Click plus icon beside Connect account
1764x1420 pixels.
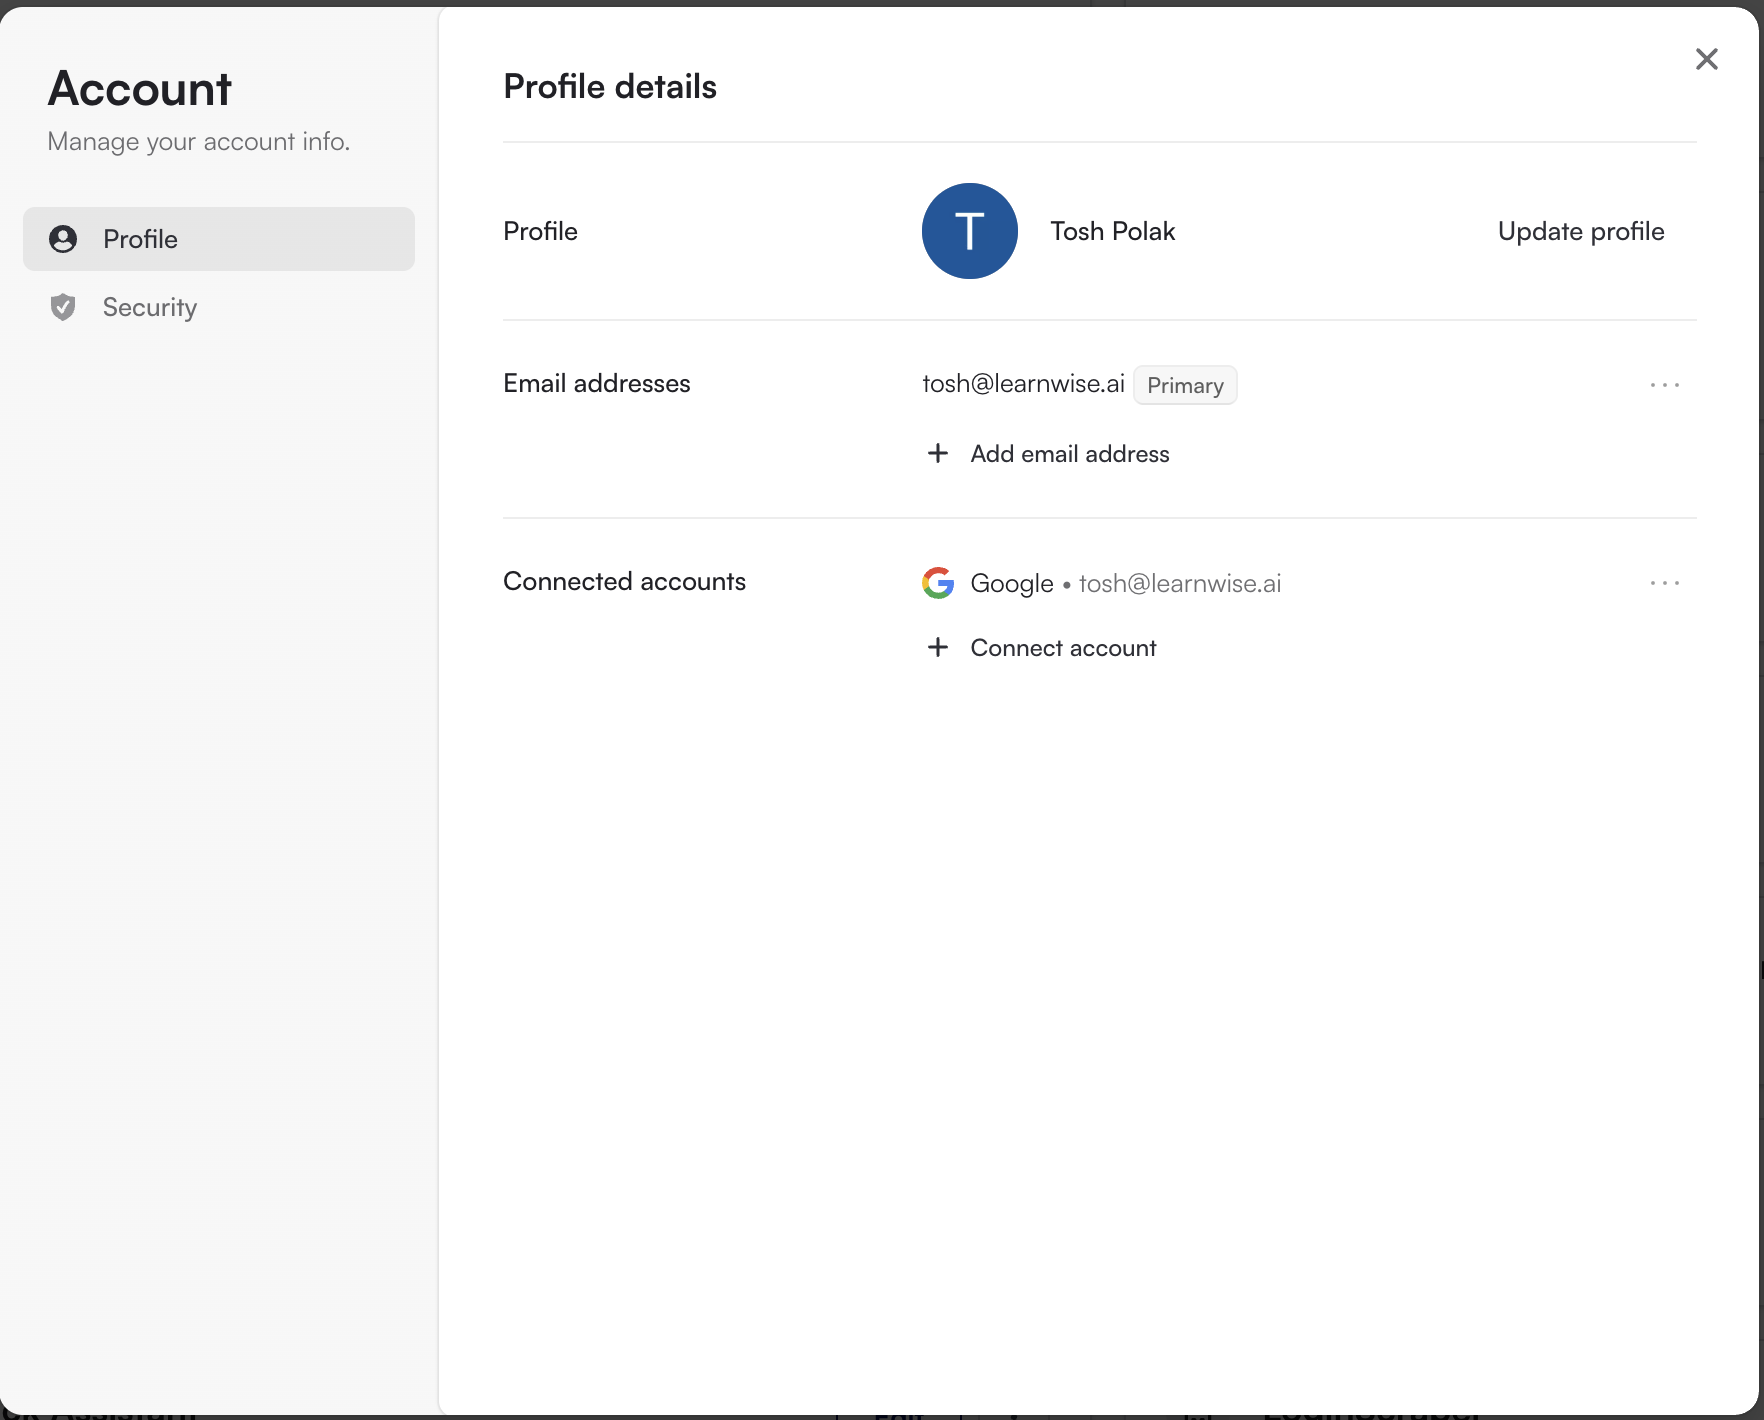tap(938, 647)
